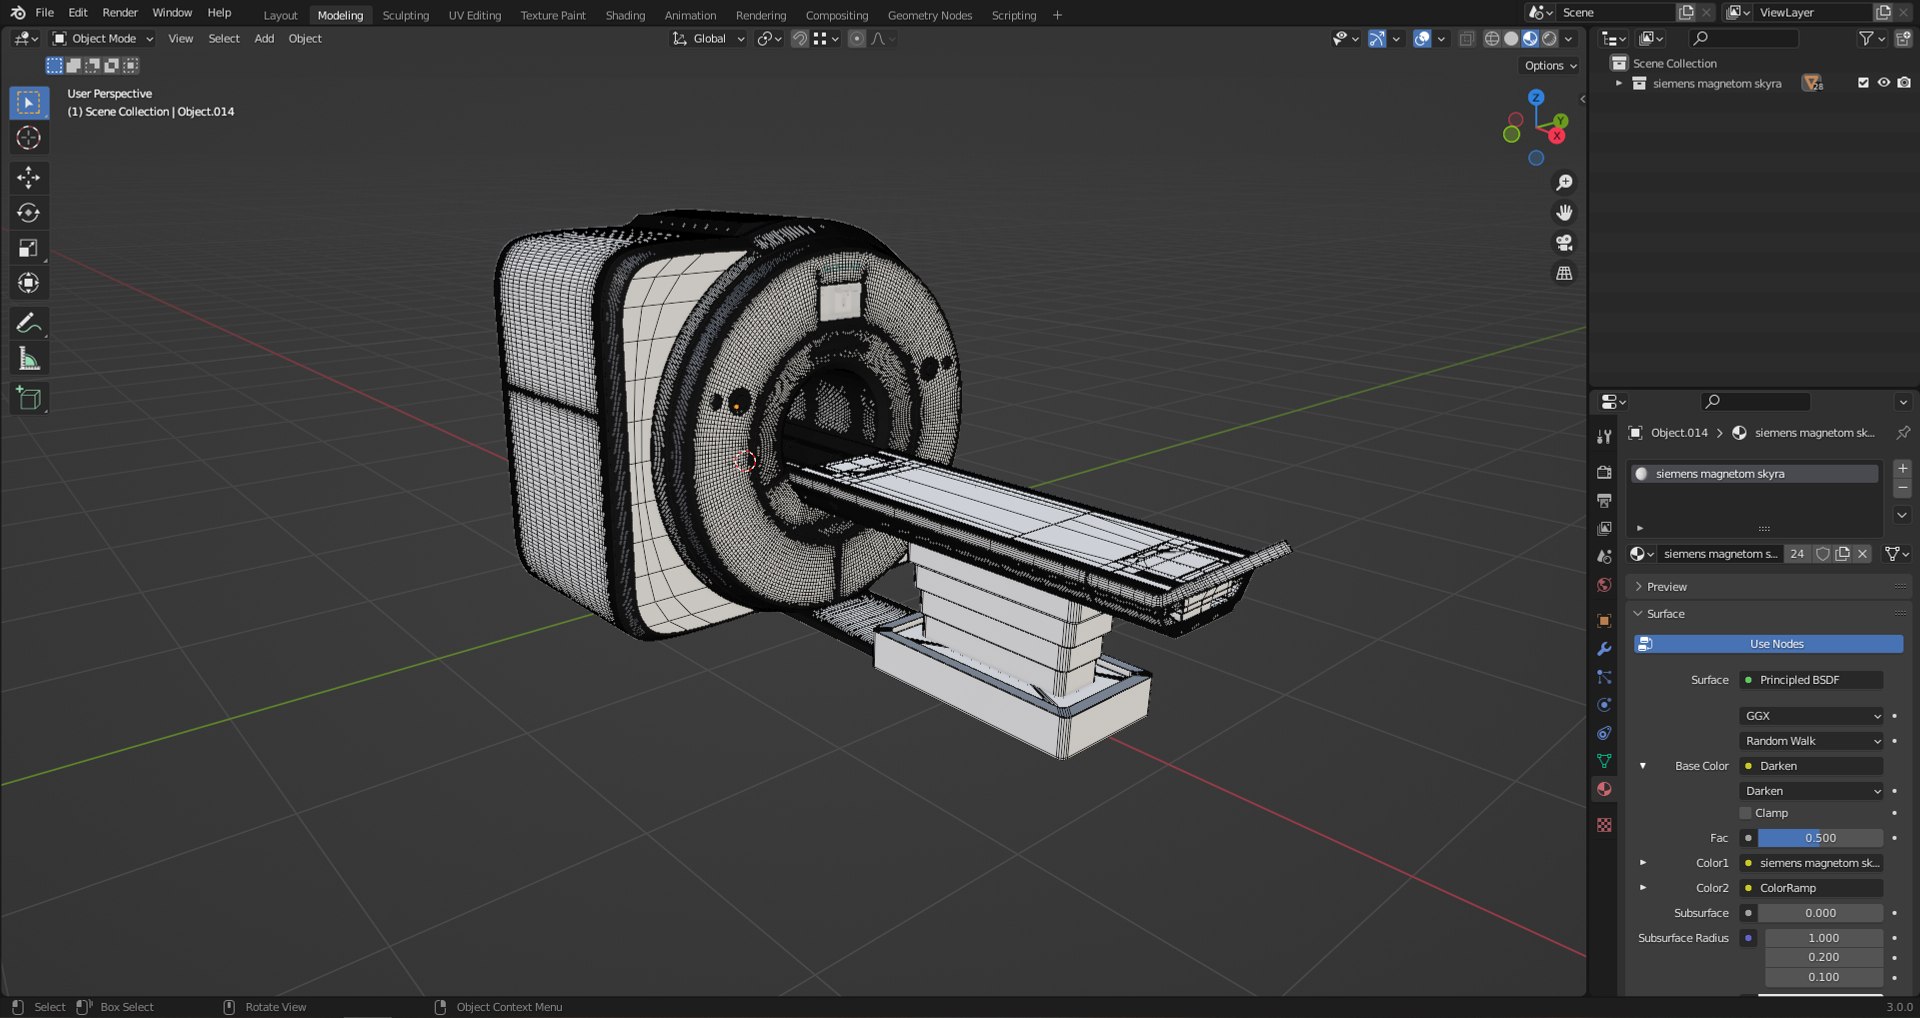This screenshot has width=1920, height=1018.
Task: Click the pan hand viewport icon
Action: (1564, 213)
